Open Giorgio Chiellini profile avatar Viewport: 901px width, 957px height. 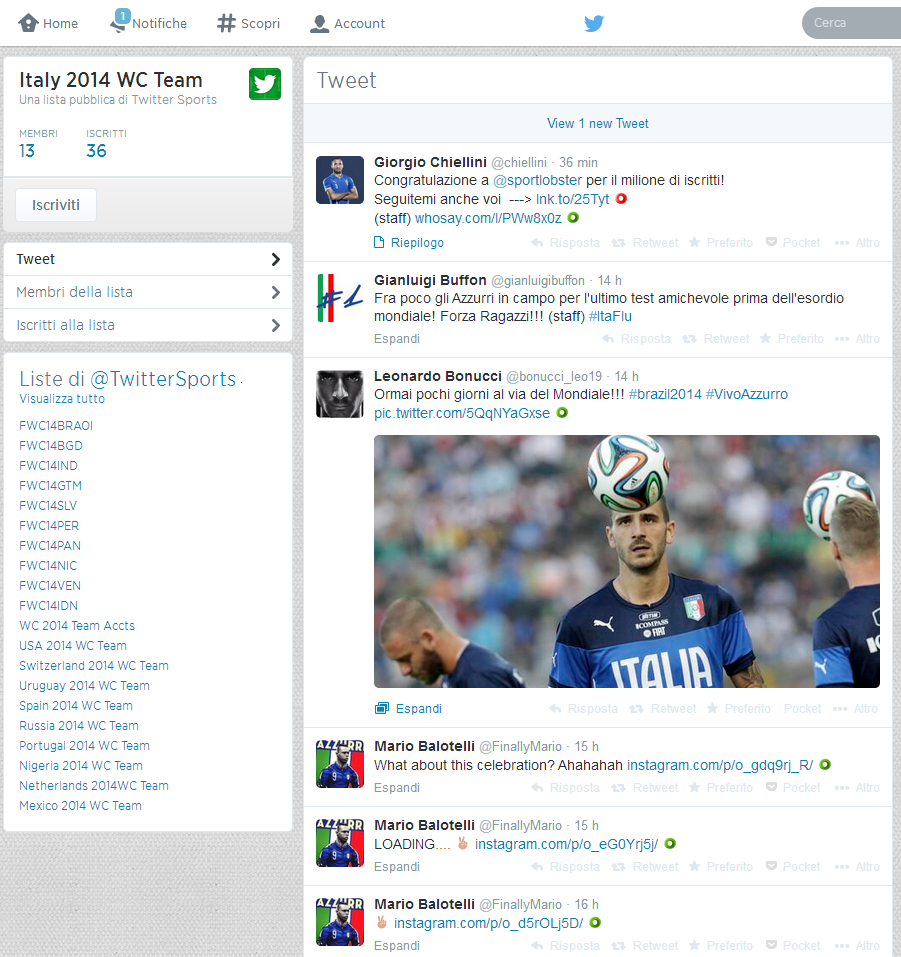coord(340,180)
